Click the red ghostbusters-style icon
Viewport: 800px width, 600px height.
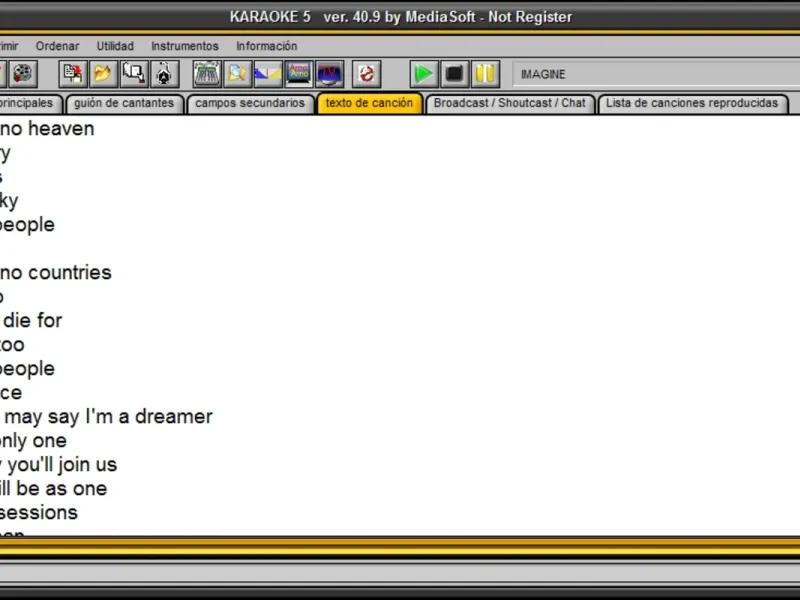pyautogui.click(x=366, y=74)
